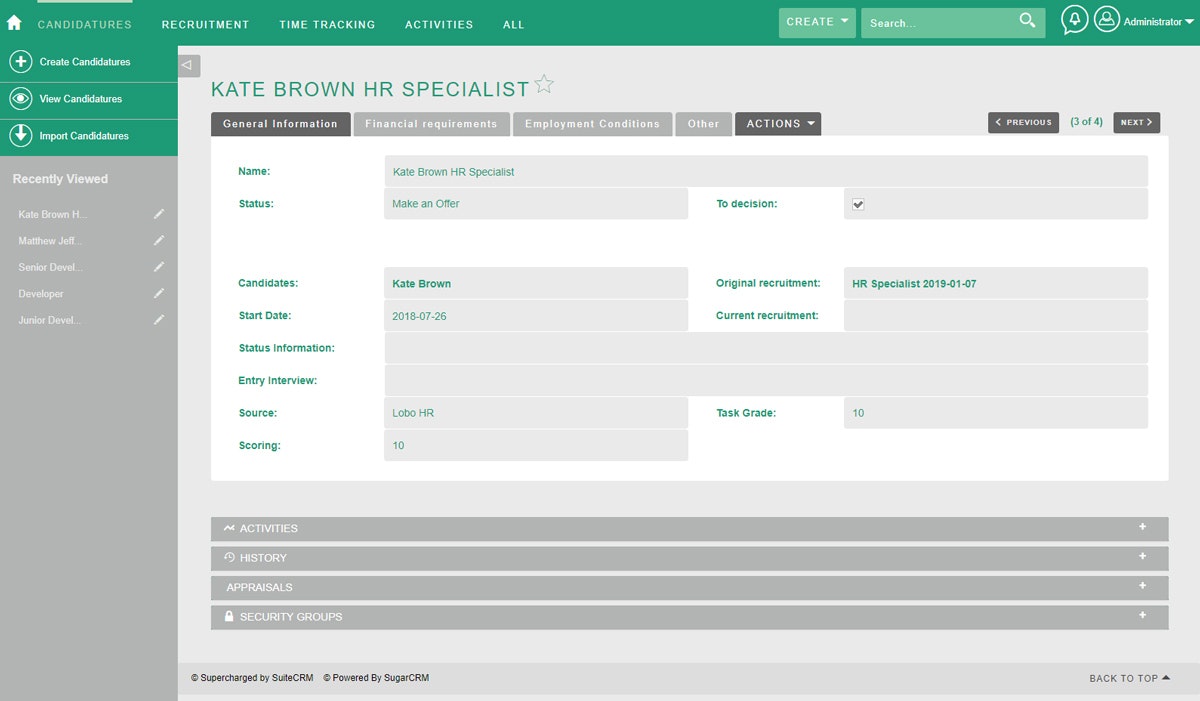Viewport: 1200px width, 701px height.
Task: Open Kate Brown H... in Recently Viewed
Action: (53, 215)
